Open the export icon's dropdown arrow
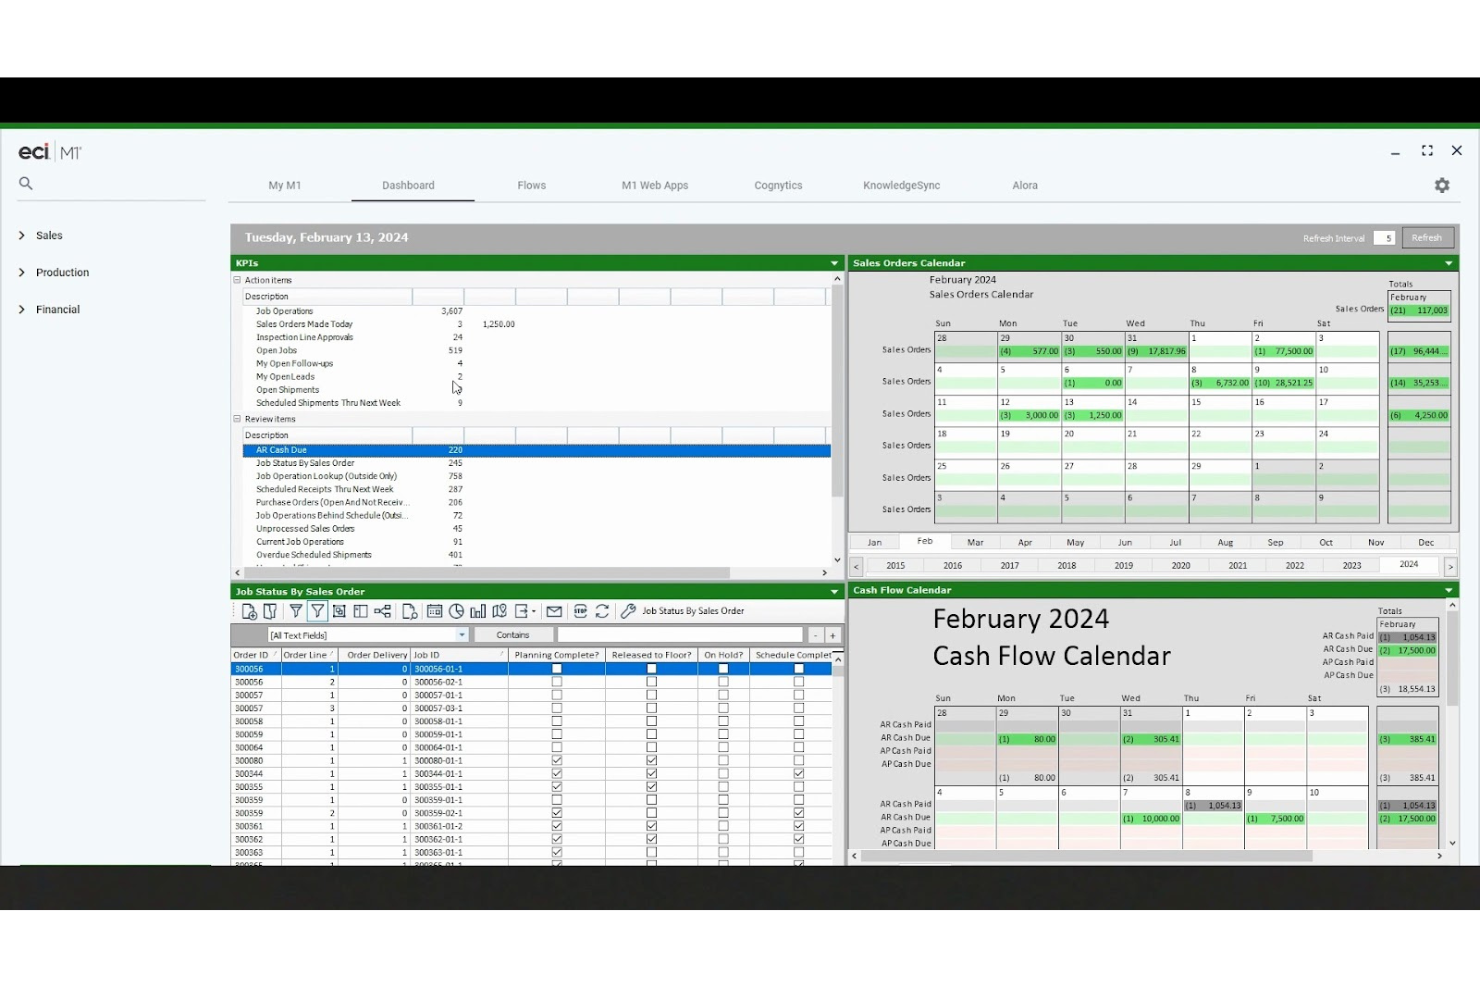The width and height of the screenshot is (1480, 987). 534,611
